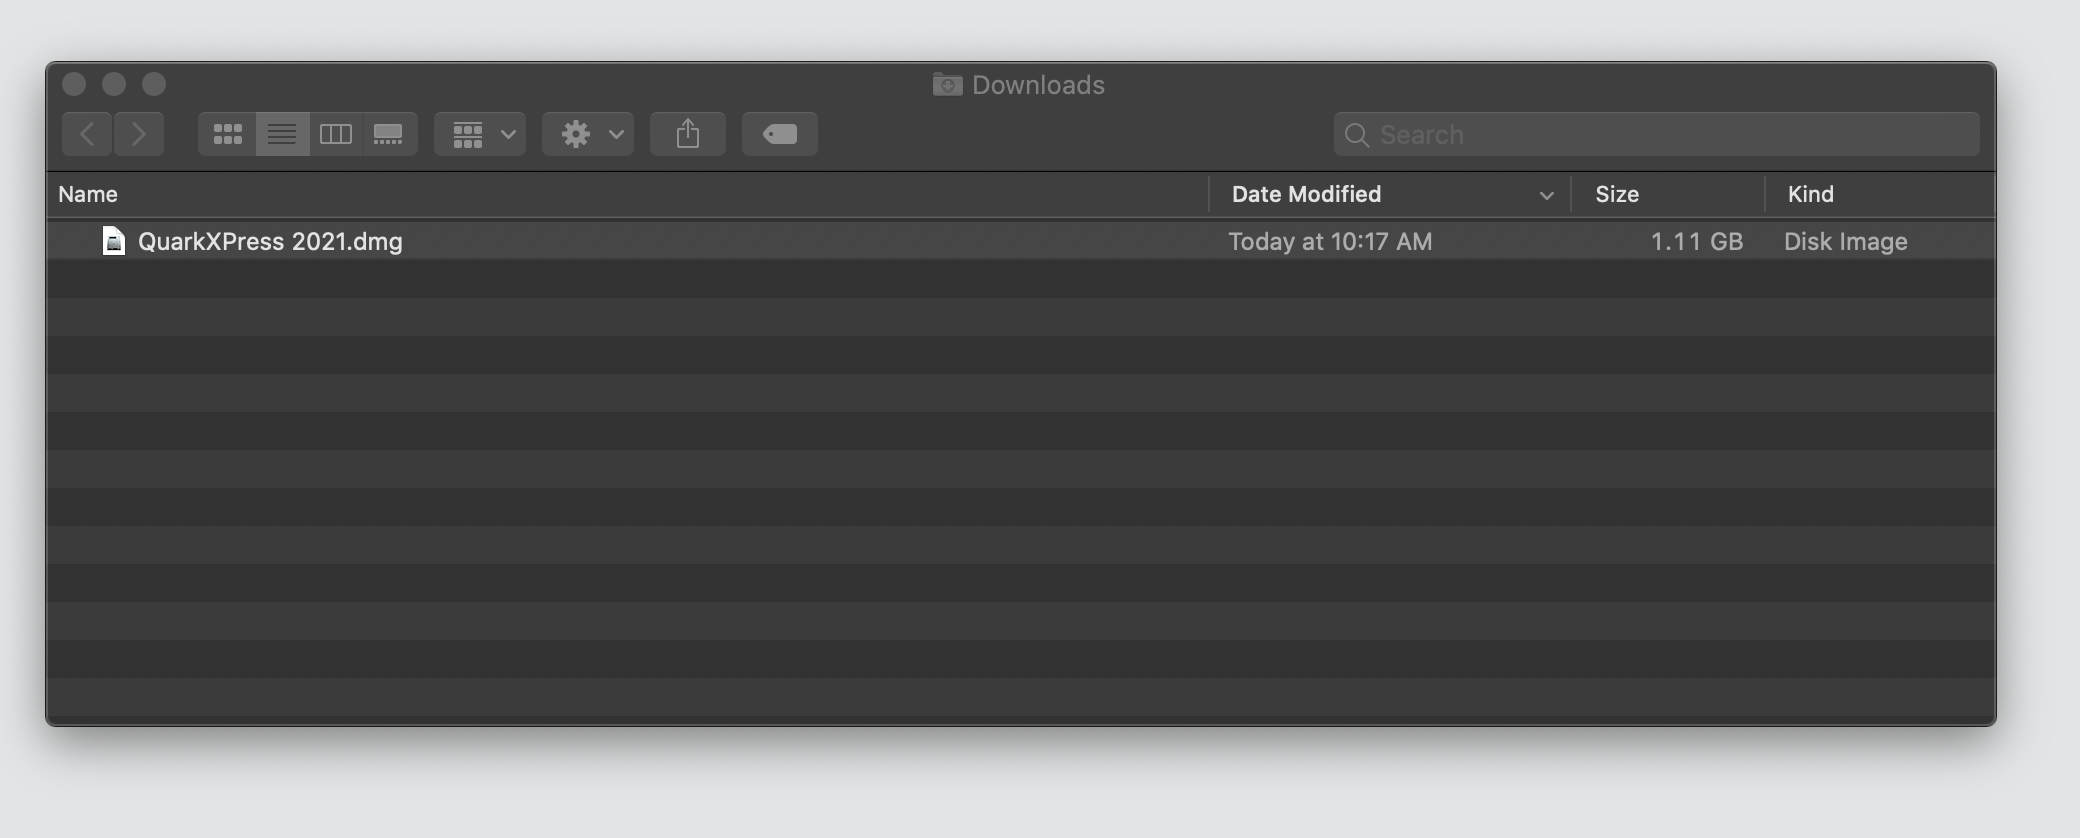2080x838 pixels.
Task: Sort files by Kind
Action: (1810, 194)
